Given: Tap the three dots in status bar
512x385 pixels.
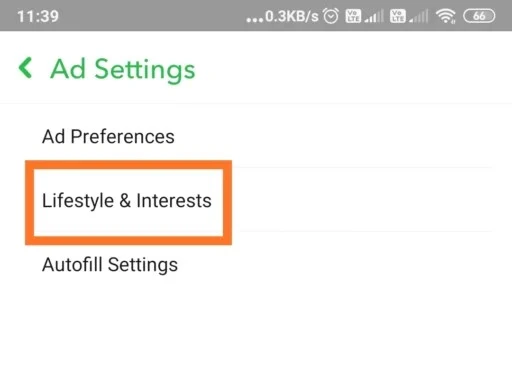Looking at the screenshot, I should click(255, 20).
